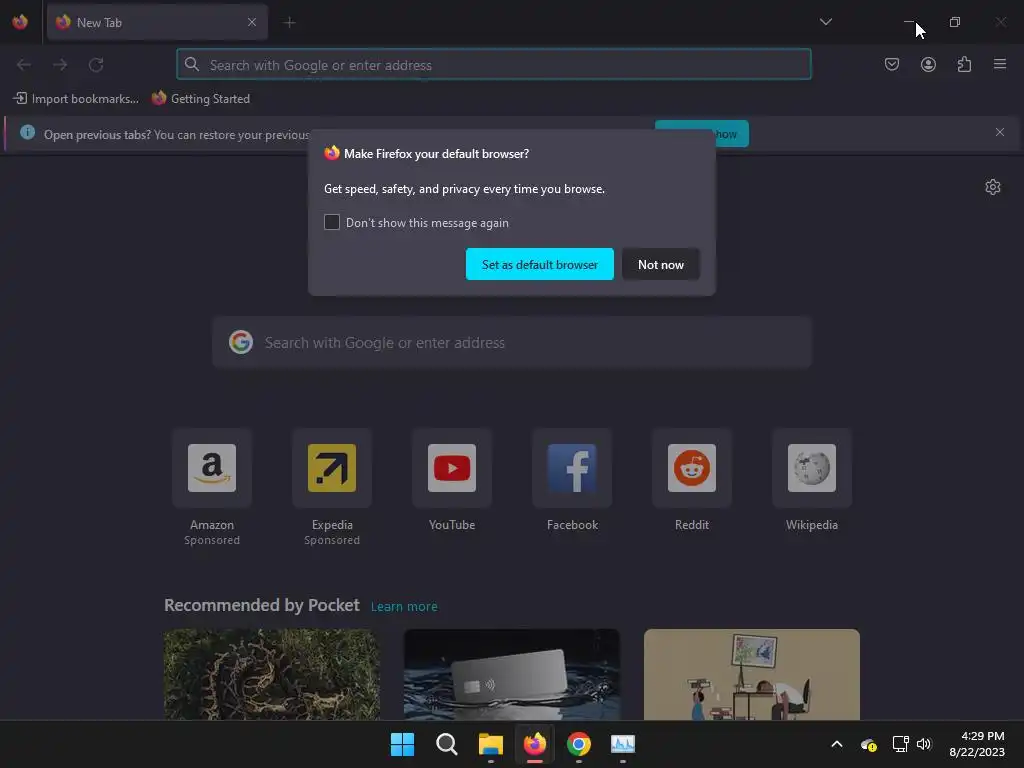1024x768 pixels.
Task: Open the Wikipedia shortcut tile
Action: (x=812, y=468)
